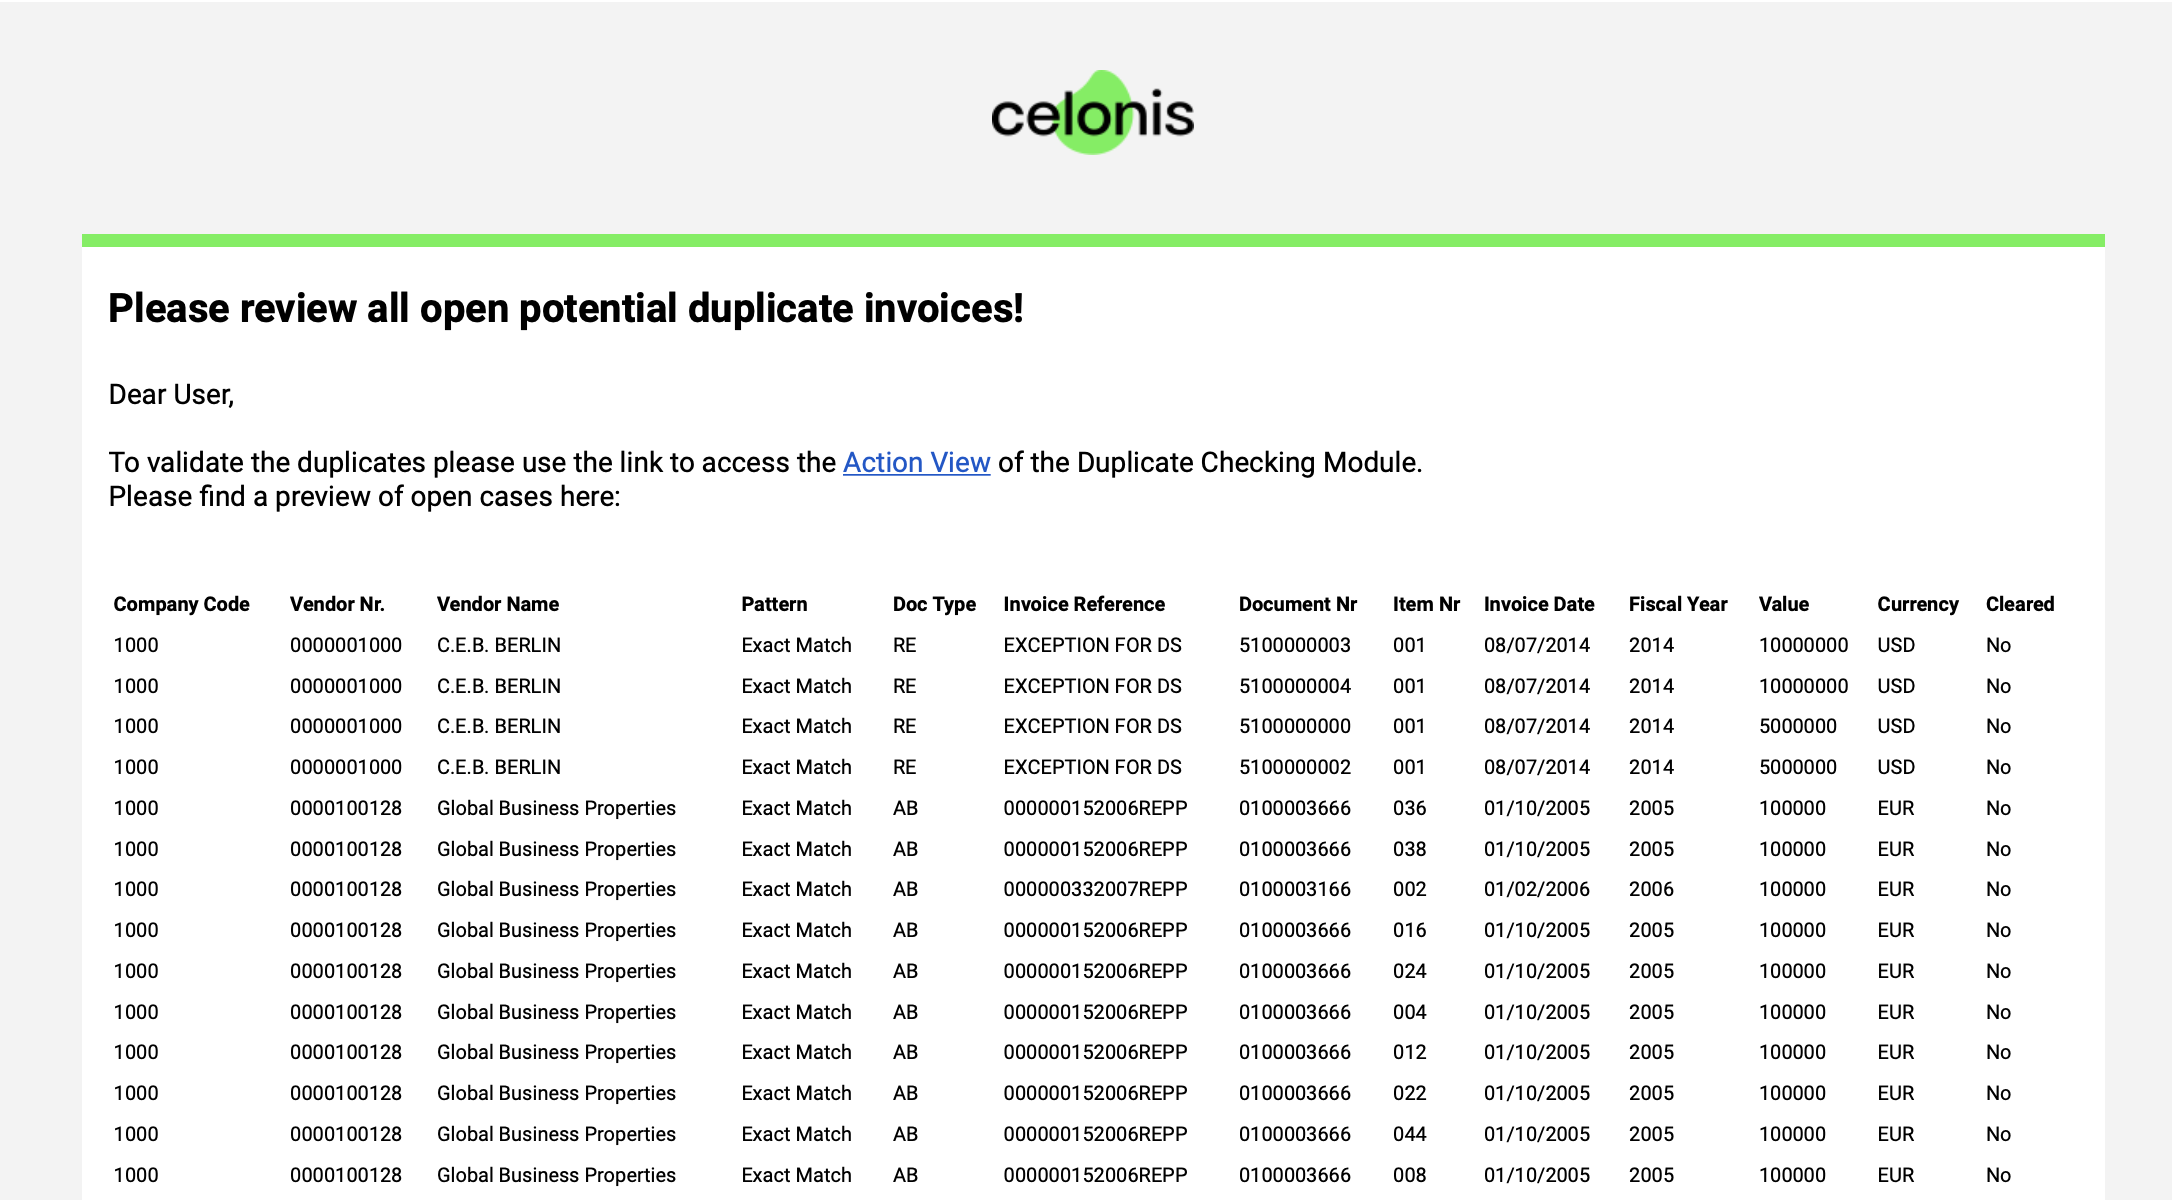Screen dimensions: 2176x1200
Task: Select document number 5100000002
Action: pyautogui.click(x=1295, y=767)
